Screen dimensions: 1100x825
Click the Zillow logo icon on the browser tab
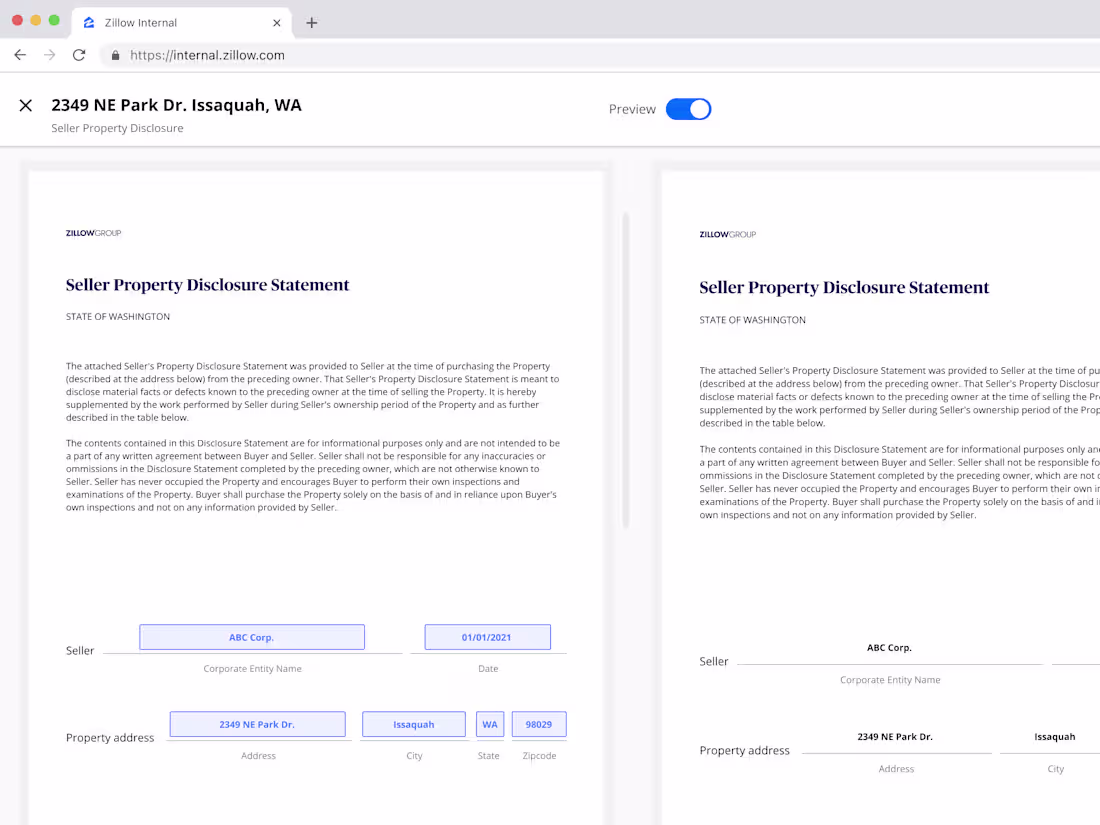tap(90, 22)
